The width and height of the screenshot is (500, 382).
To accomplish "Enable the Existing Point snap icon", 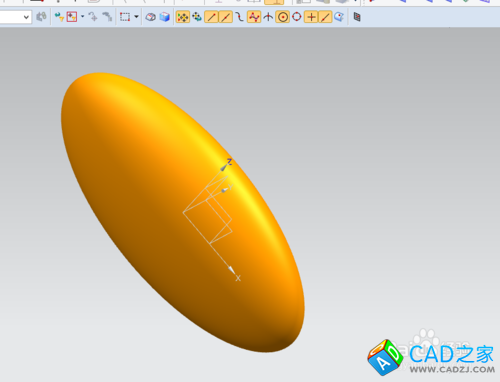I will pyautogui.click(x=311, y=17).
